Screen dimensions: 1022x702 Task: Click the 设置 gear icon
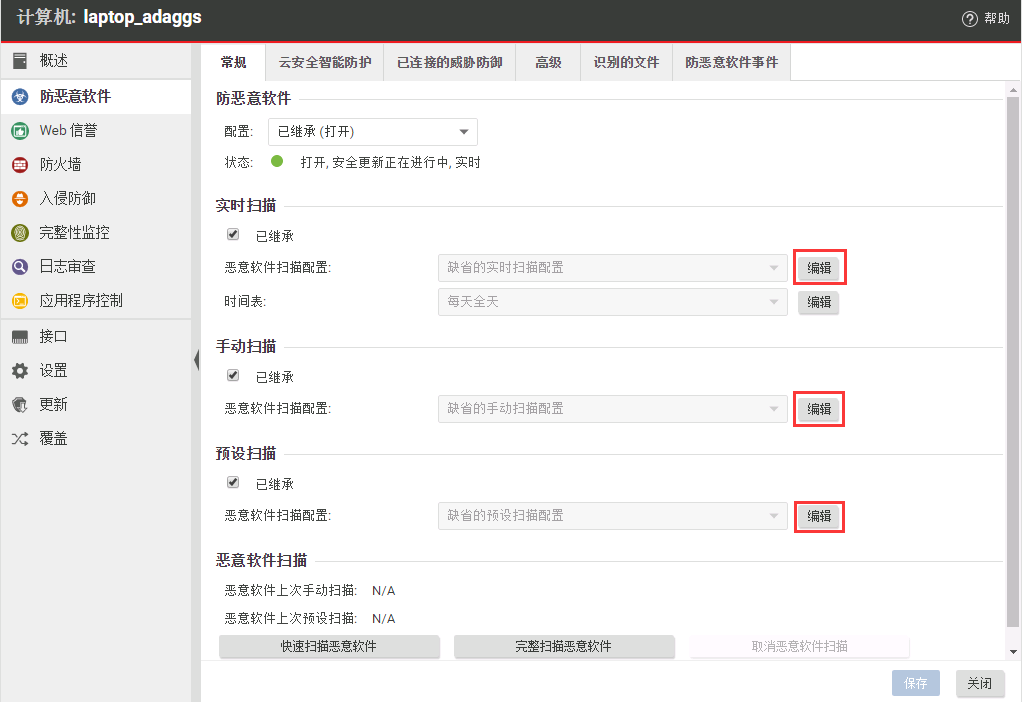(20, 371)
